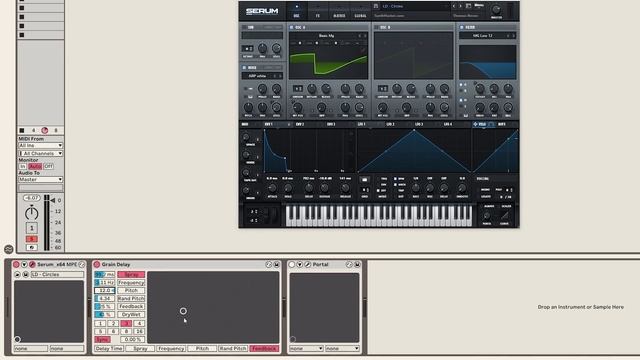The height and width of the screenshot is (360, 640).
Task: Click the -6.07 track volume field
Action: (31, 198)
